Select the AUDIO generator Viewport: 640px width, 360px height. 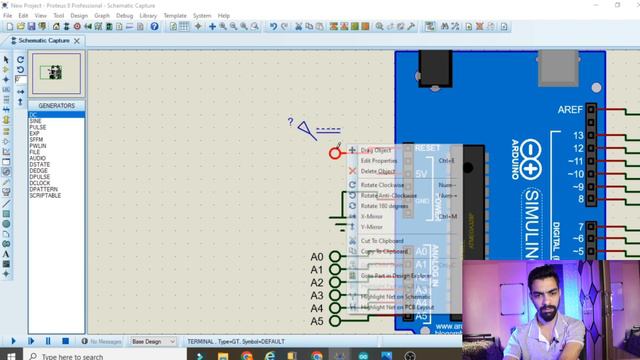point(38,158)
